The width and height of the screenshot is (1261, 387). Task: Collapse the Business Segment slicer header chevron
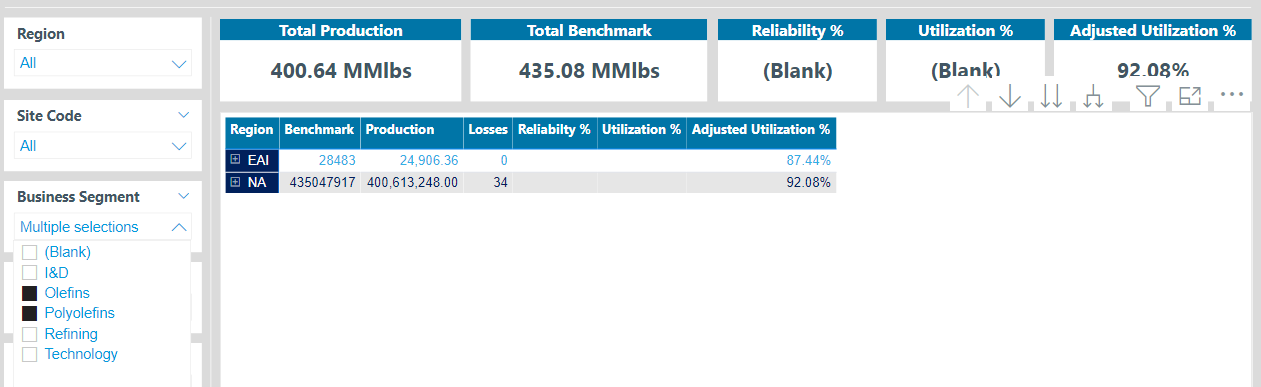point(183,197)
